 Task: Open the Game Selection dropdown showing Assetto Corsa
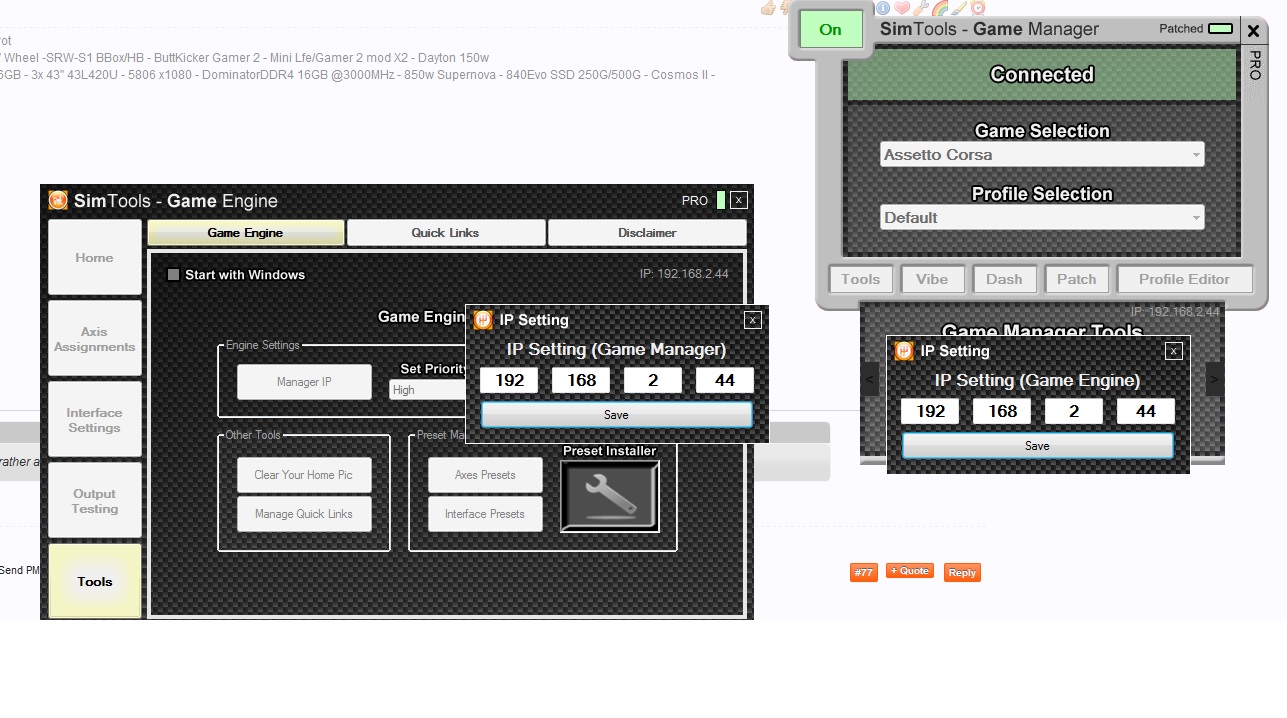coord(1042,155)
